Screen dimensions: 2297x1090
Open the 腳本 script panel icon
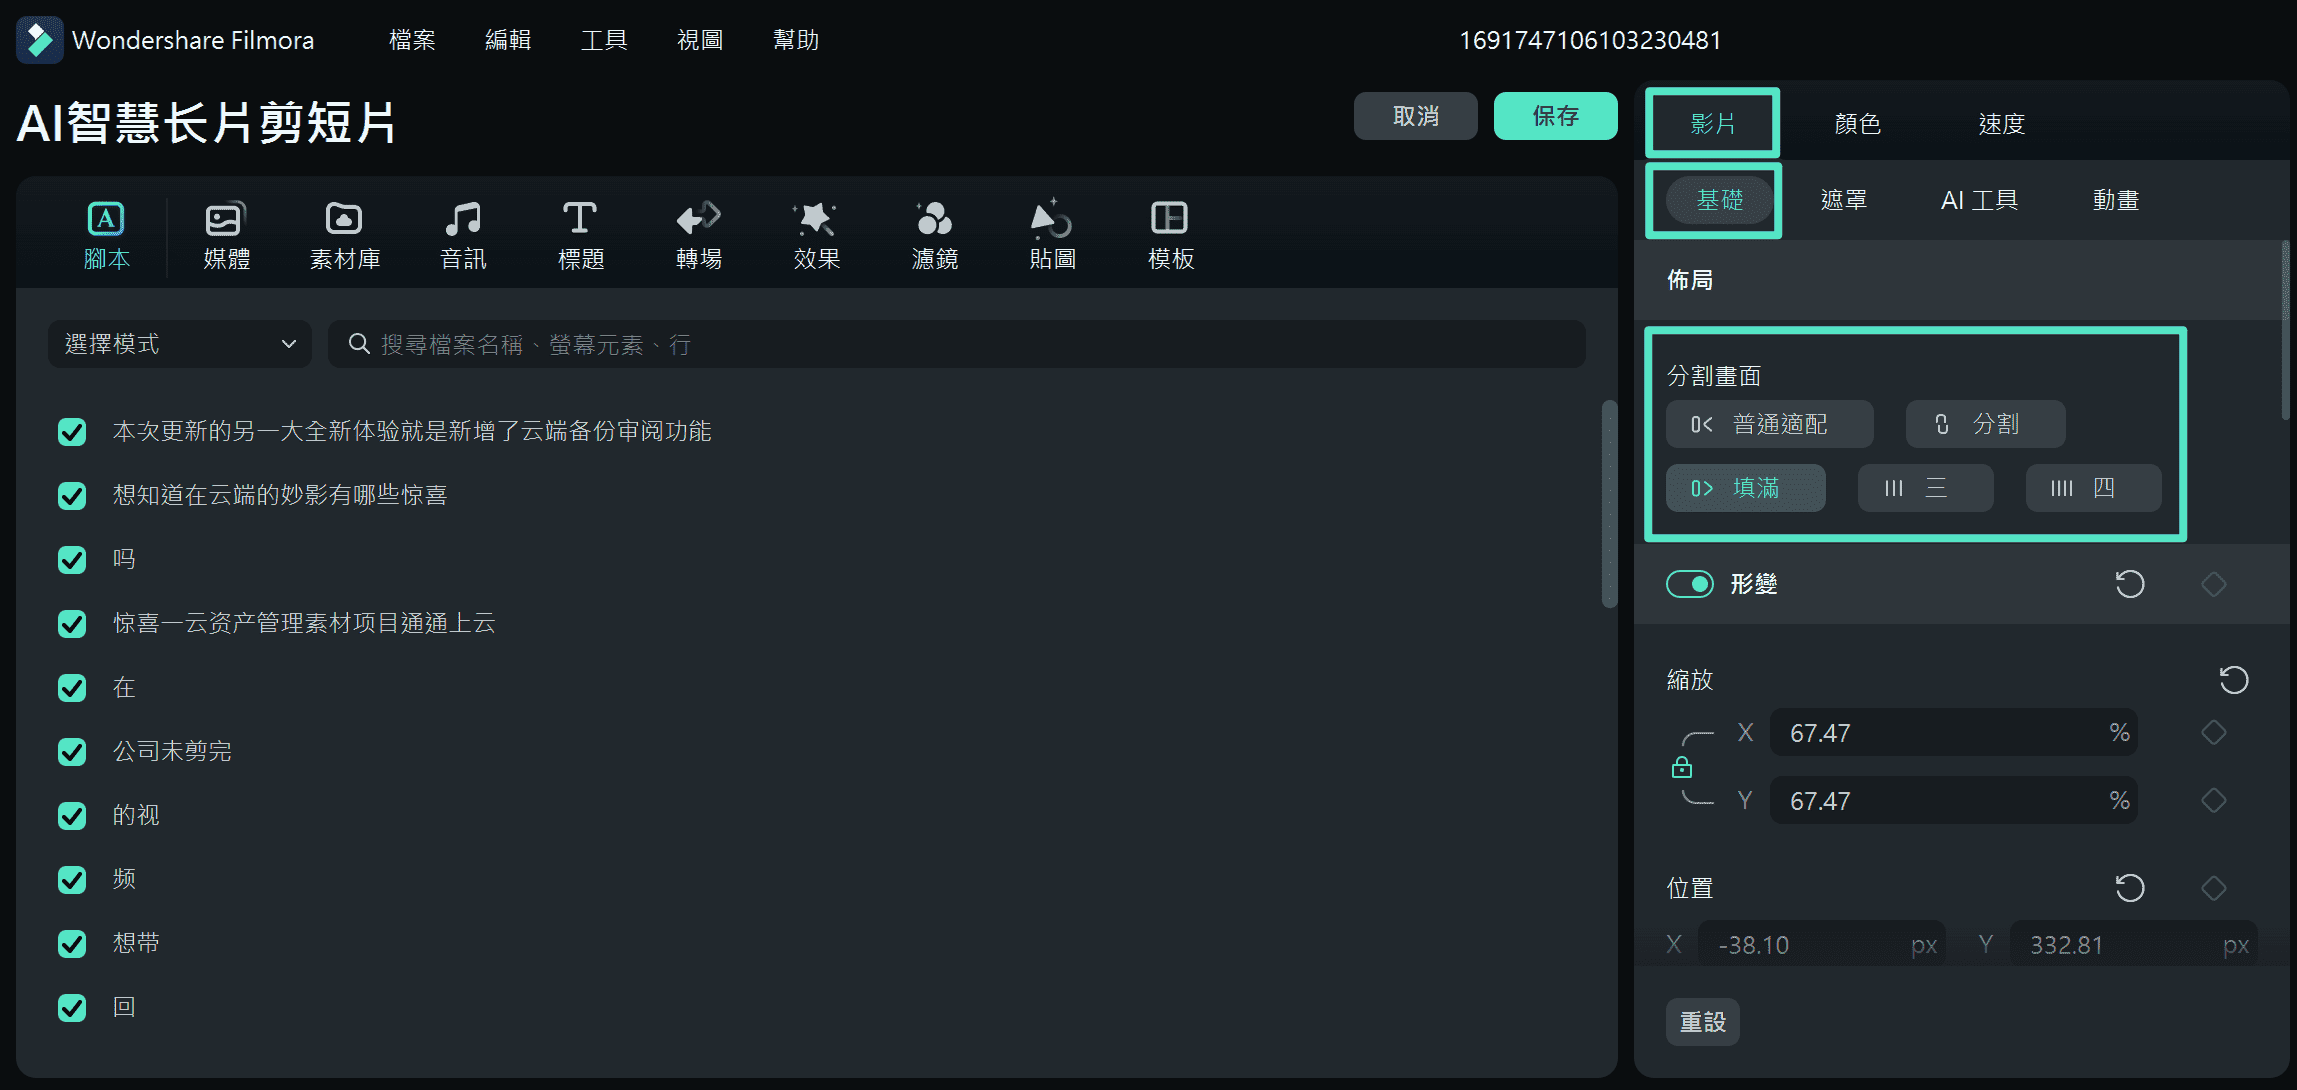pos(106,219)
